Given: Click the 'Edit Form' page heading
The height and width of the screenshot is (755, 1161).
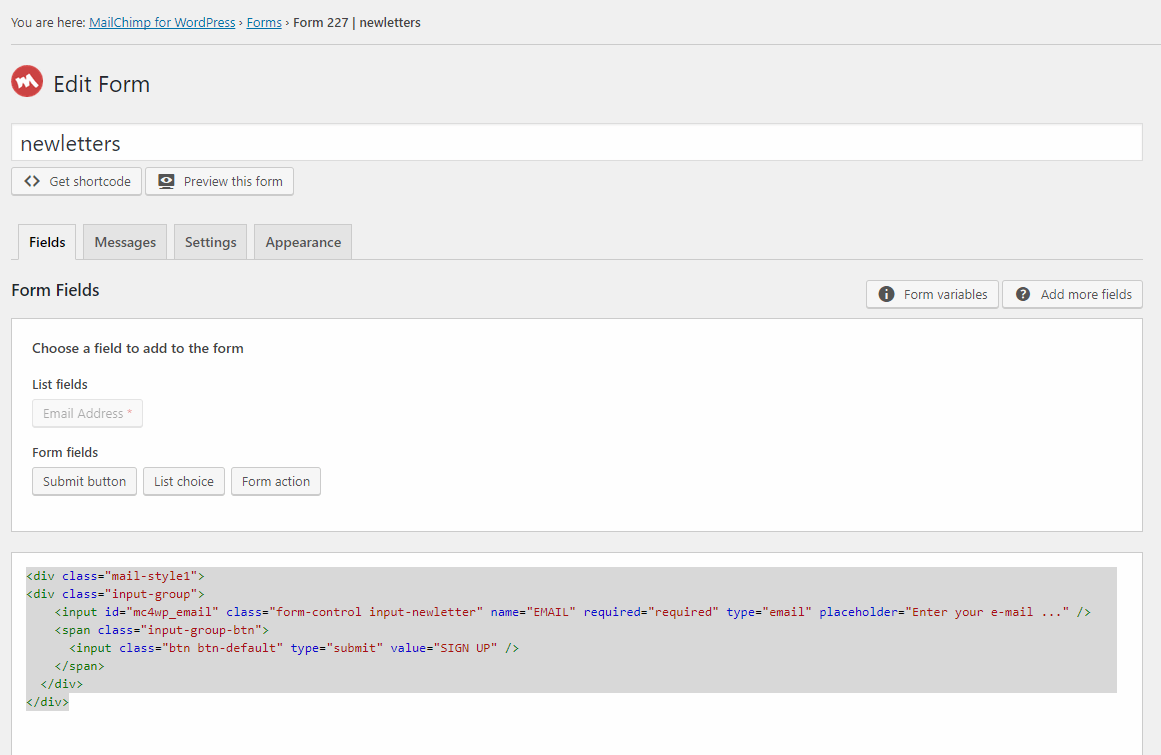Looking at the screenshot, I should tap(101, 84).
